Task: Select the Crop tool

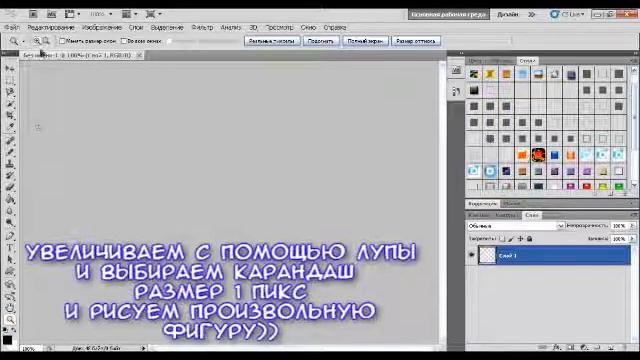Action: 10,116
